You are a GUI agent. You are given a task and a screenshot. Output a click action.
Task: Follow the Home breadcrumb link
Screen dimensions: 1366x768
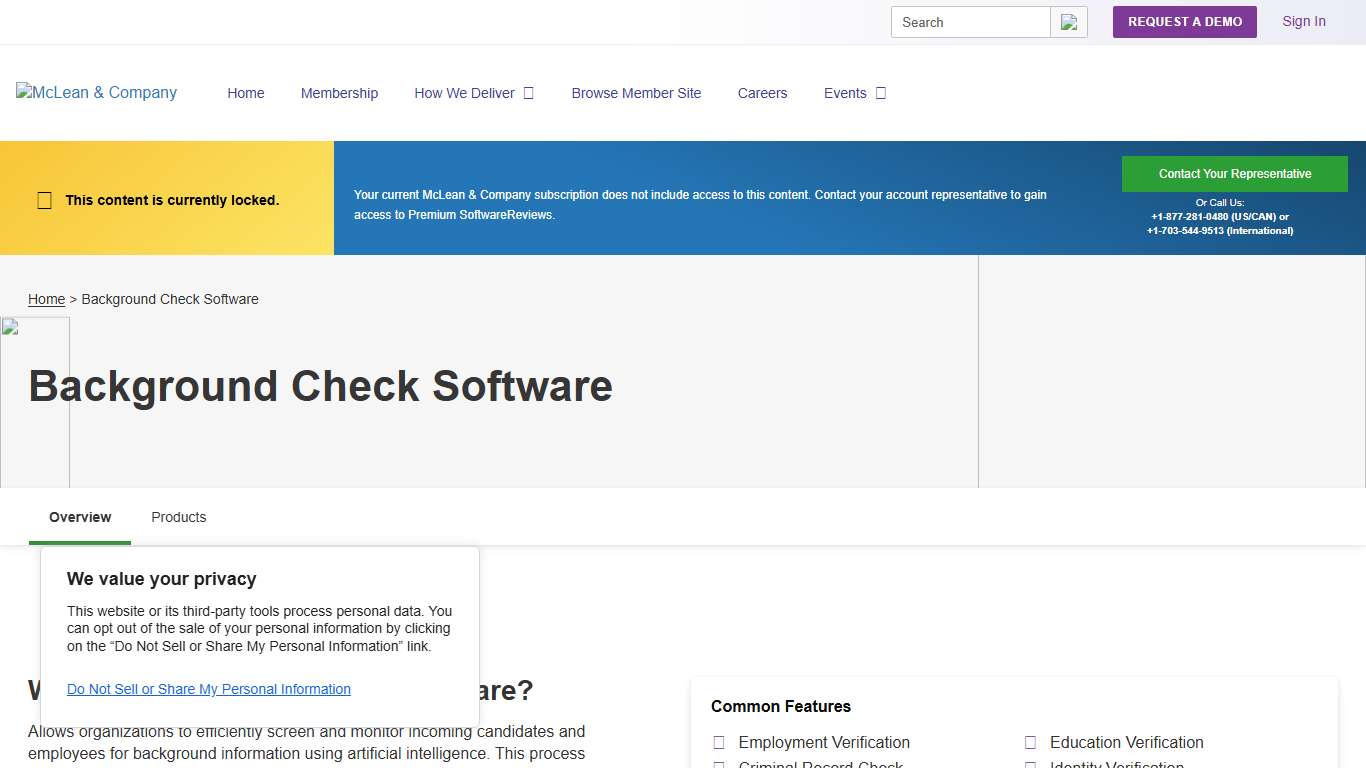click(x=46, y=299)
